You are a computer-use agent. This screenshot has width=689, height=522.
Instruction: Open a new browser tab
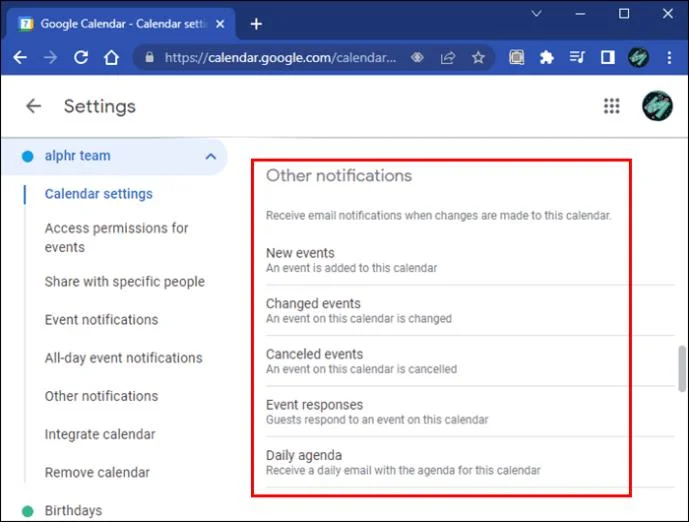(x=256, y=24)
